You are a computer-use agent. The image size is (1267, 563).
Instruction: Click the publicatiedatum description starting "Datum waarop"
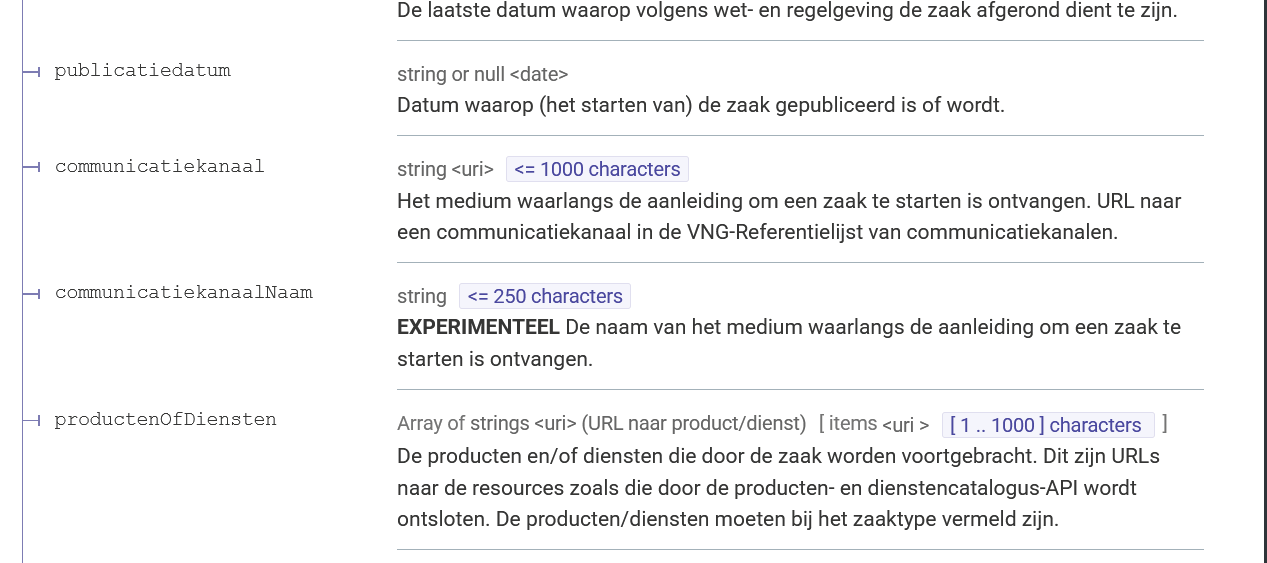click(700, 105)
